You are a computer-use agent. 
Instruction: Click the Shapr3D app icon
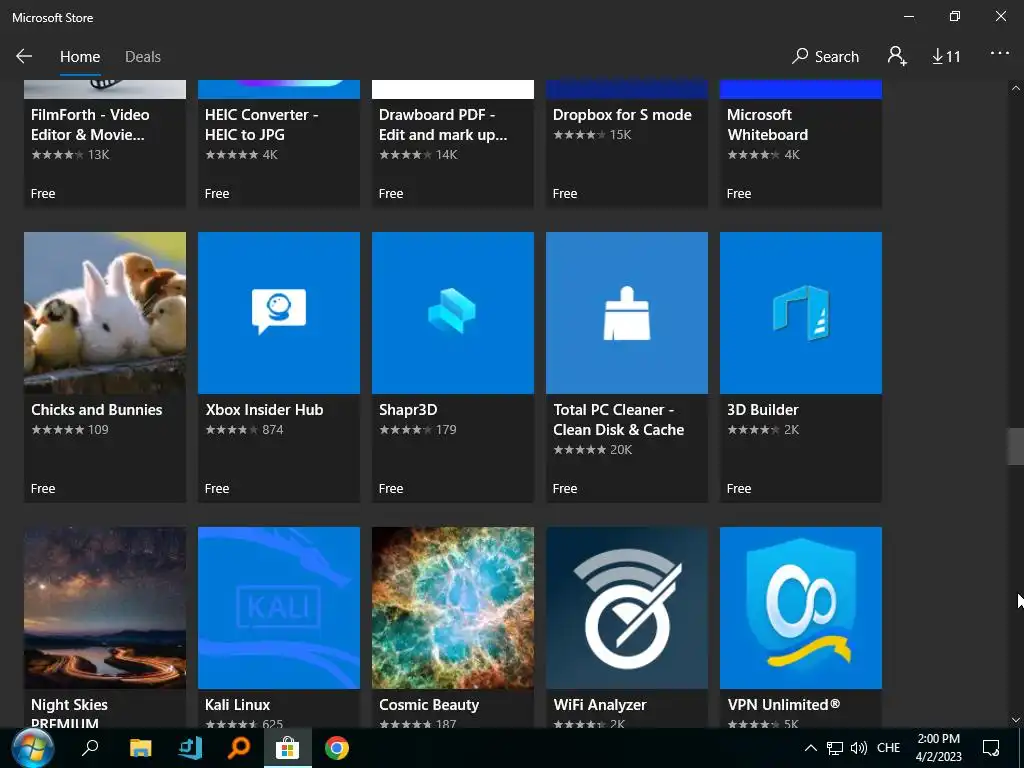tap(453, 313)
